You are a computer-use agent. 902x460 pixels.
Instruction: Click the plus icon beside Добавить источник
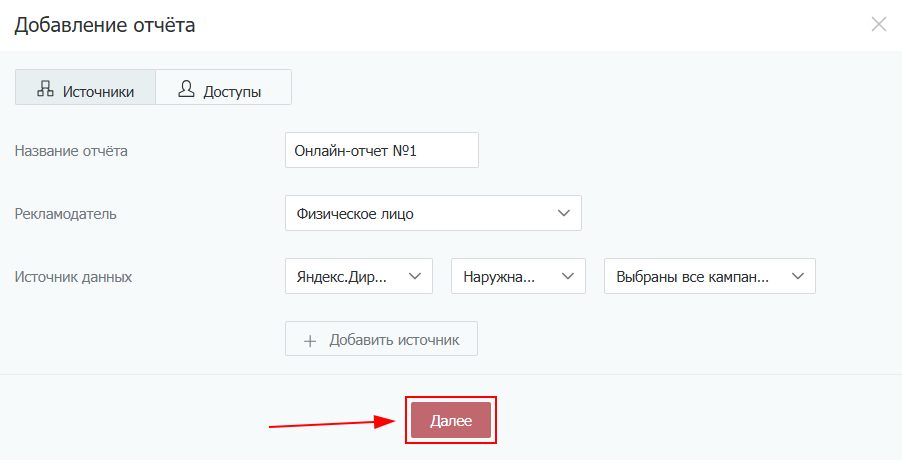click(x=310, y=340)
